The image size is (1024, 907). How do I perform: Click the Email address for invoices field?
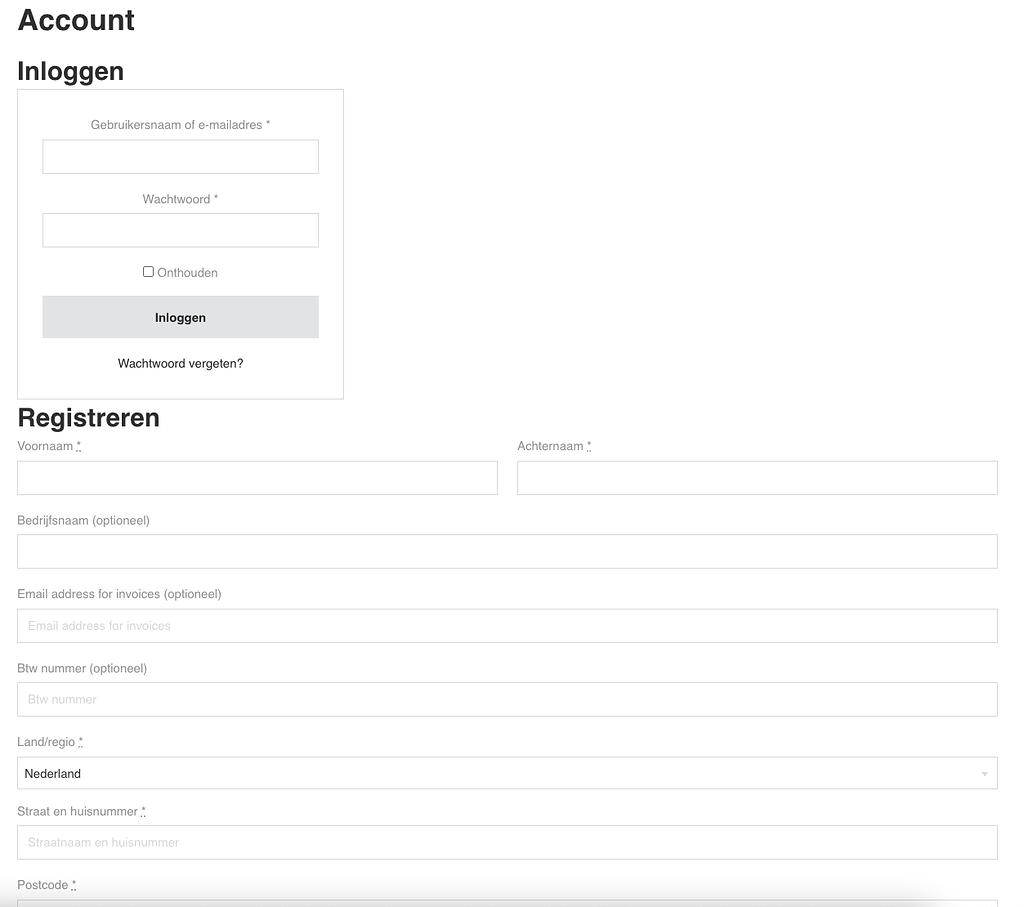pyautogui.click(x=507, y=626)
